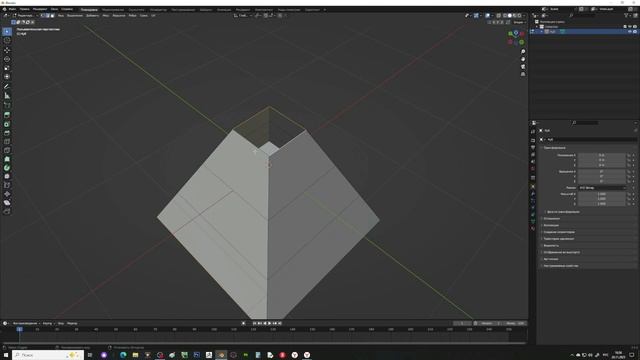Image resolution: width=640 pixels, height=360 pixels.
Task: Switch perspective/orthographic with the grid gizmo
Action: pos(523,74)
